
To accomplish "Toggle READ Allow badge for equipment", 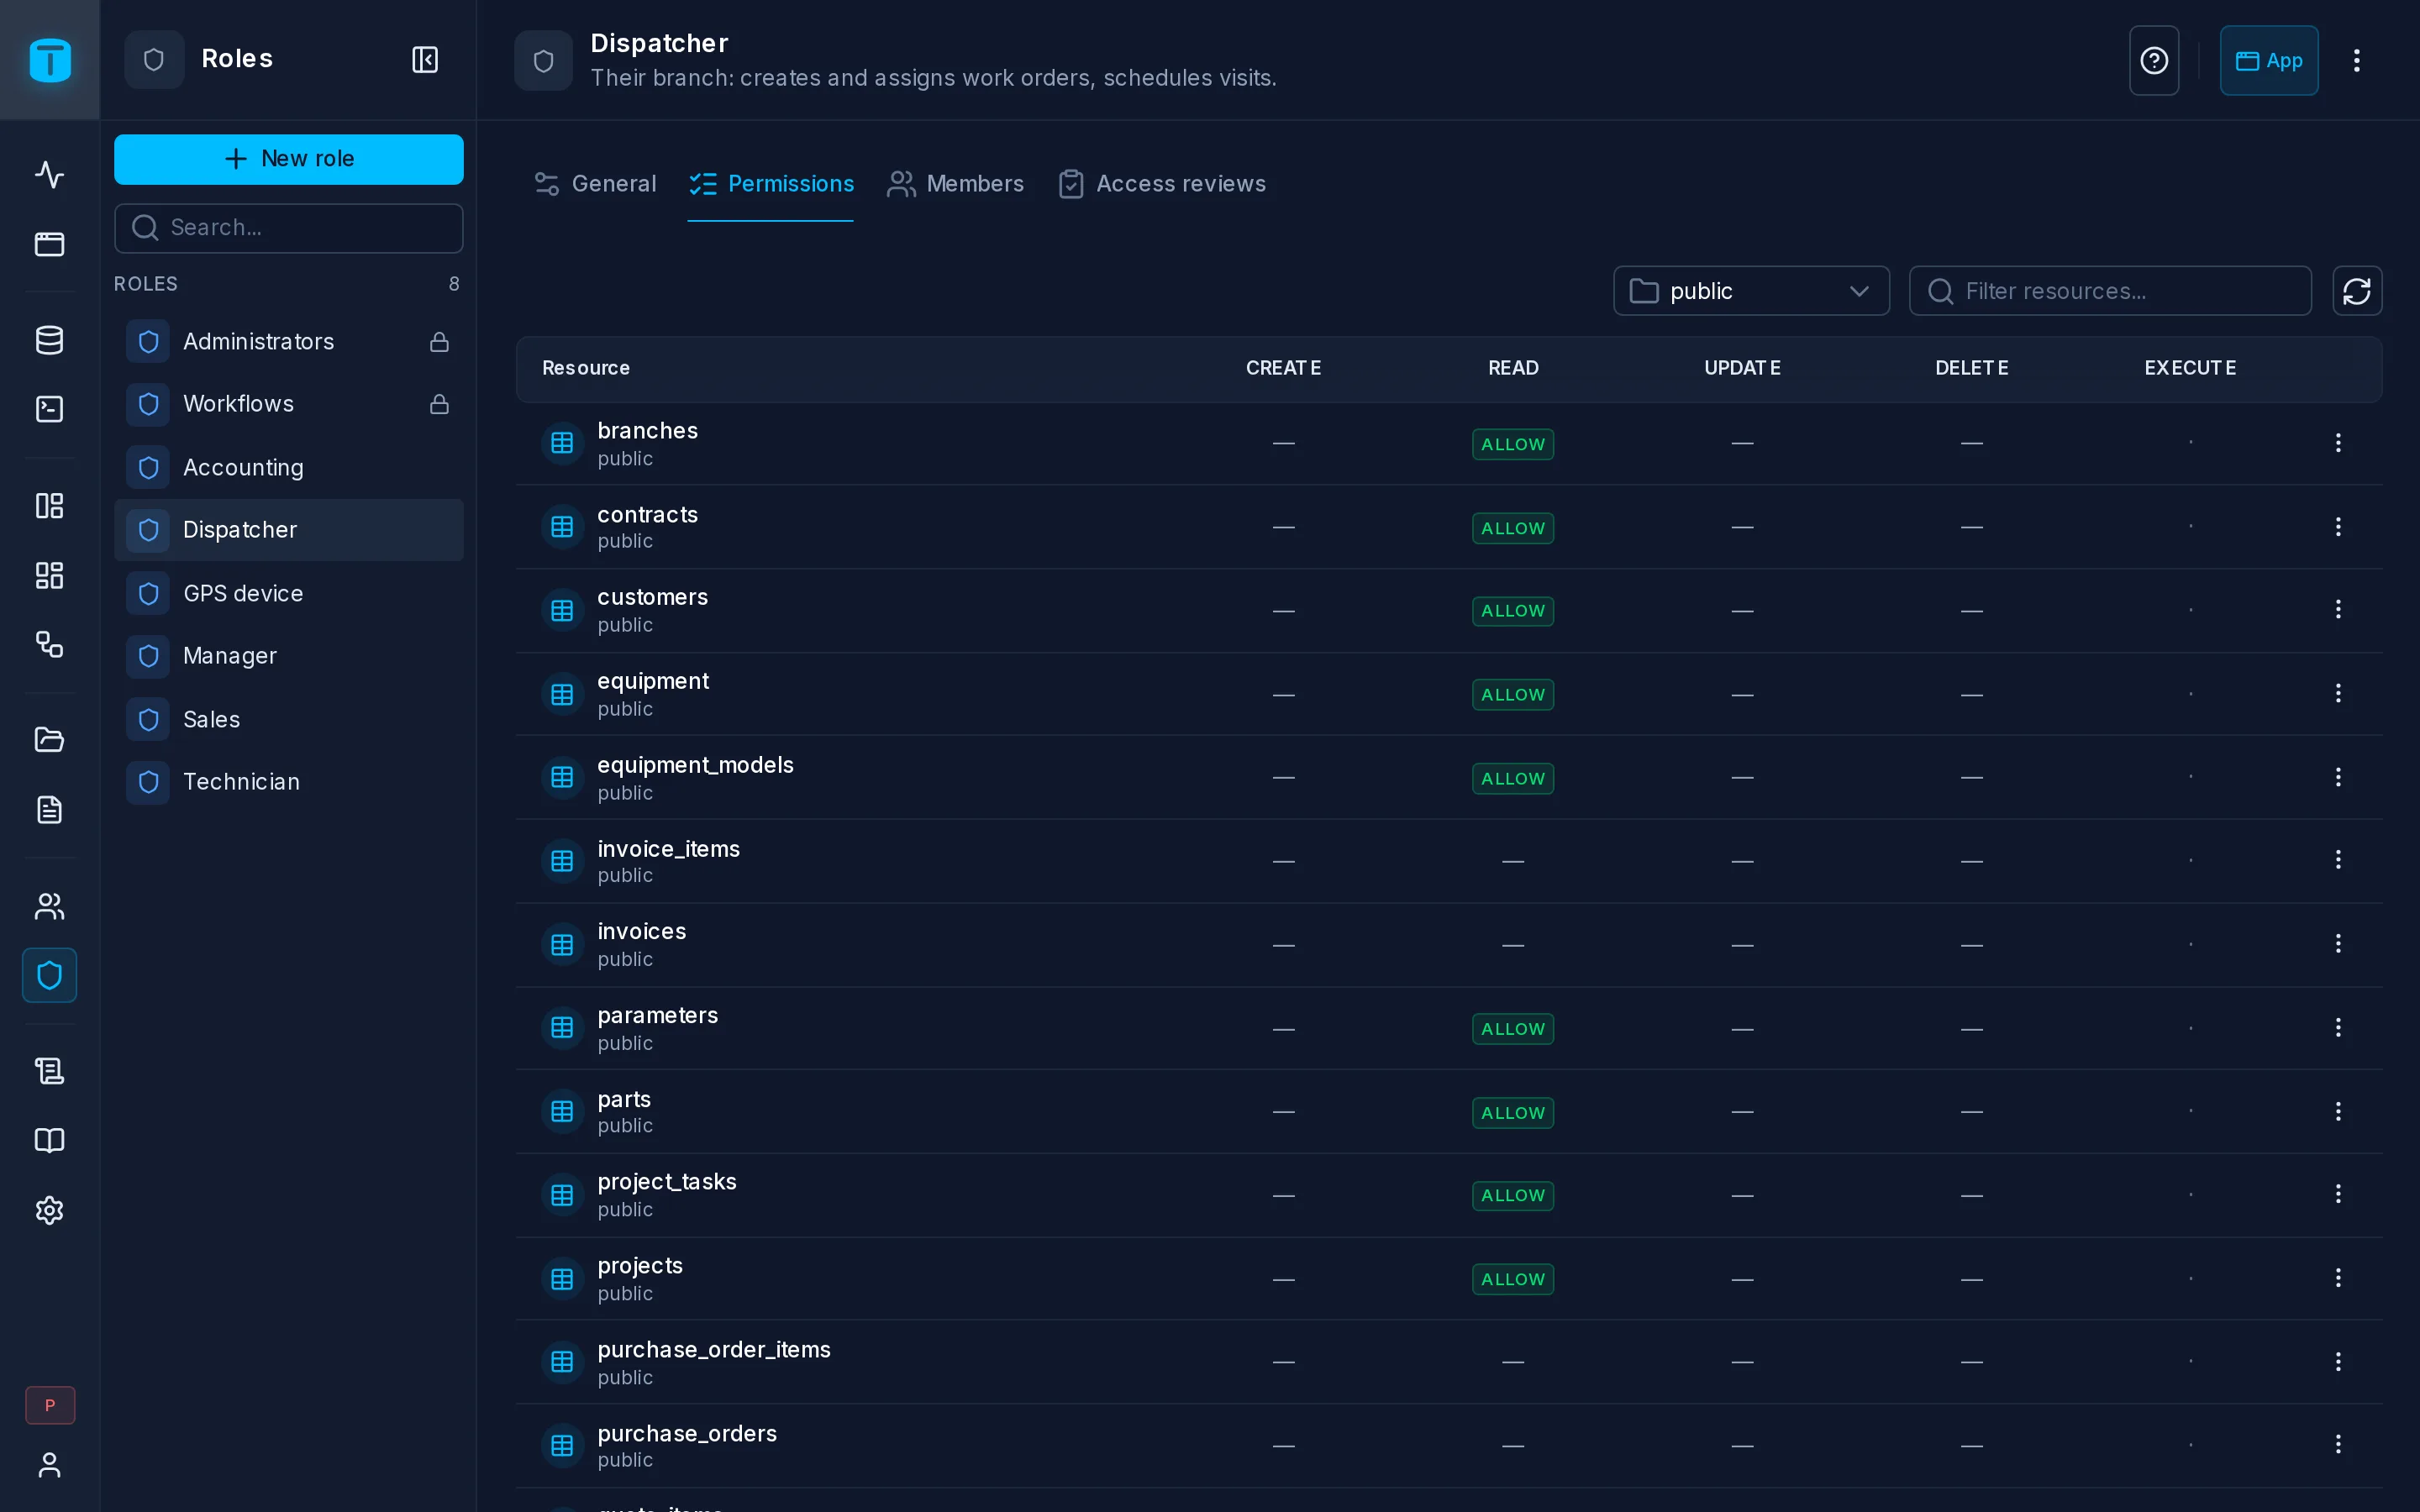I will [x=1513, y=695].
